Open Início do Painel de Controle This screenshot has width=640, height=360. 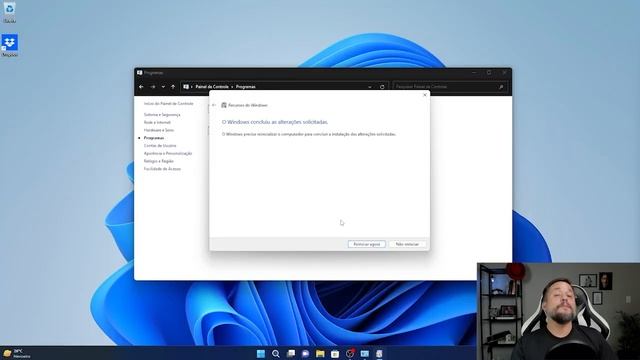[x=169, y=104]
